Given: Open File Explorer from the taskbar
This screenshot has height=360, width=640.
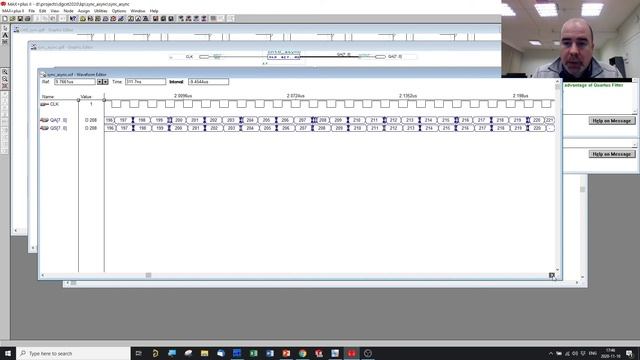Looking at the screenshot, I should 204,353.
